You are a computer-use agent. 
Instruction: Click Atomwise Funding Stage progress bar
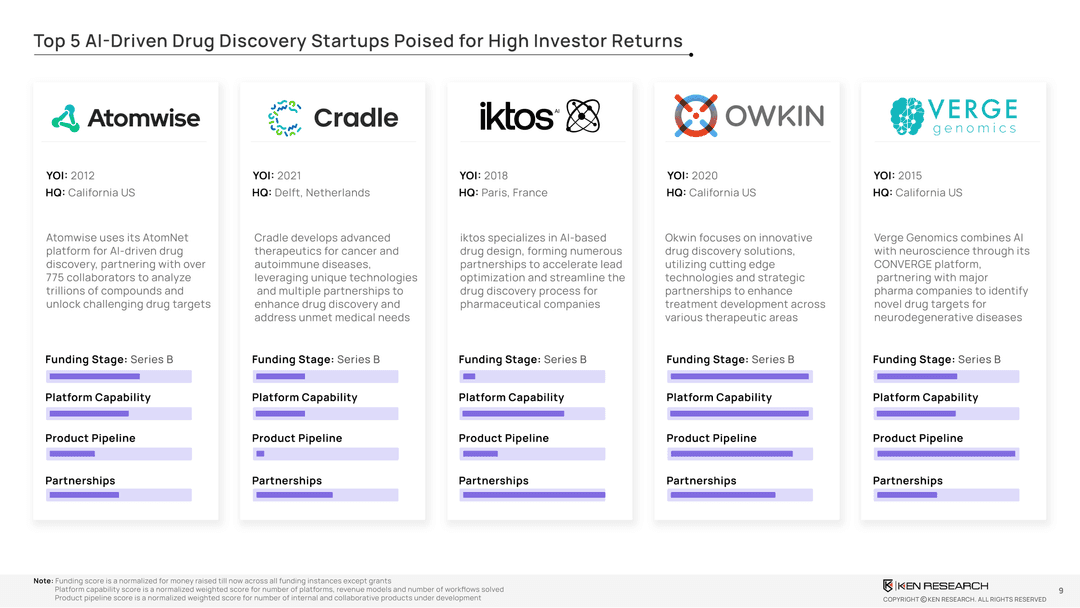pos(118,376)
